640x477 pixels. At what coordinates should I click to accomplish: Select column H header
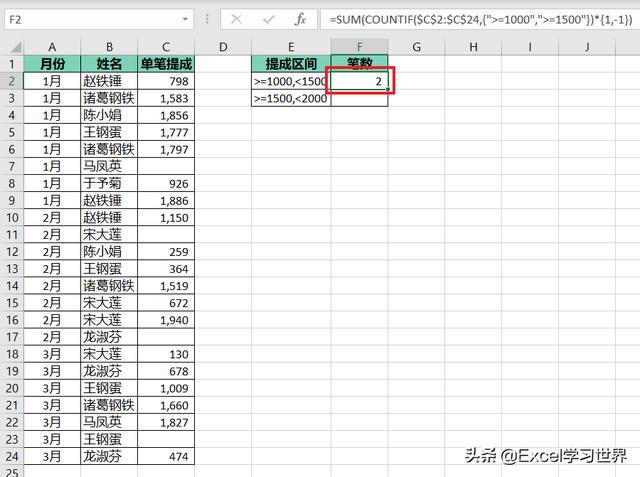point(473,47)
